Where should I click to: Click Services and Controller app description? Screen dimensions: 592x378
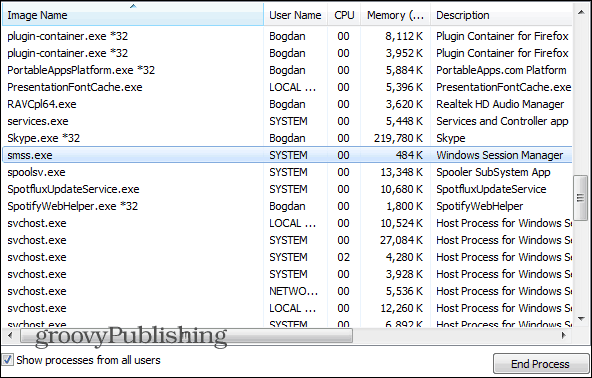502,121
